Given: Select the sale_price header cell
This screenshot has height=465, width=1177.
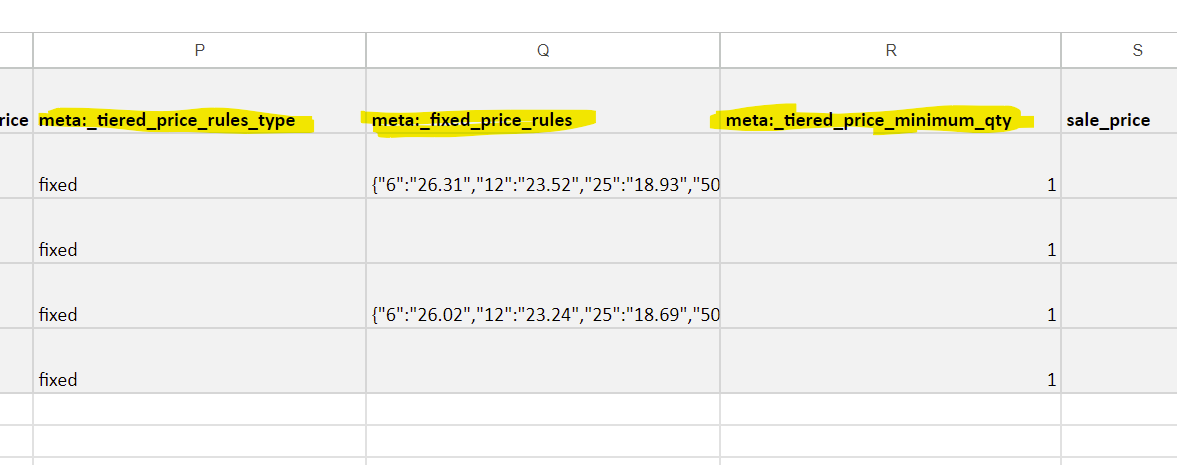Looking at the screenshot, I should point(1119,101).
